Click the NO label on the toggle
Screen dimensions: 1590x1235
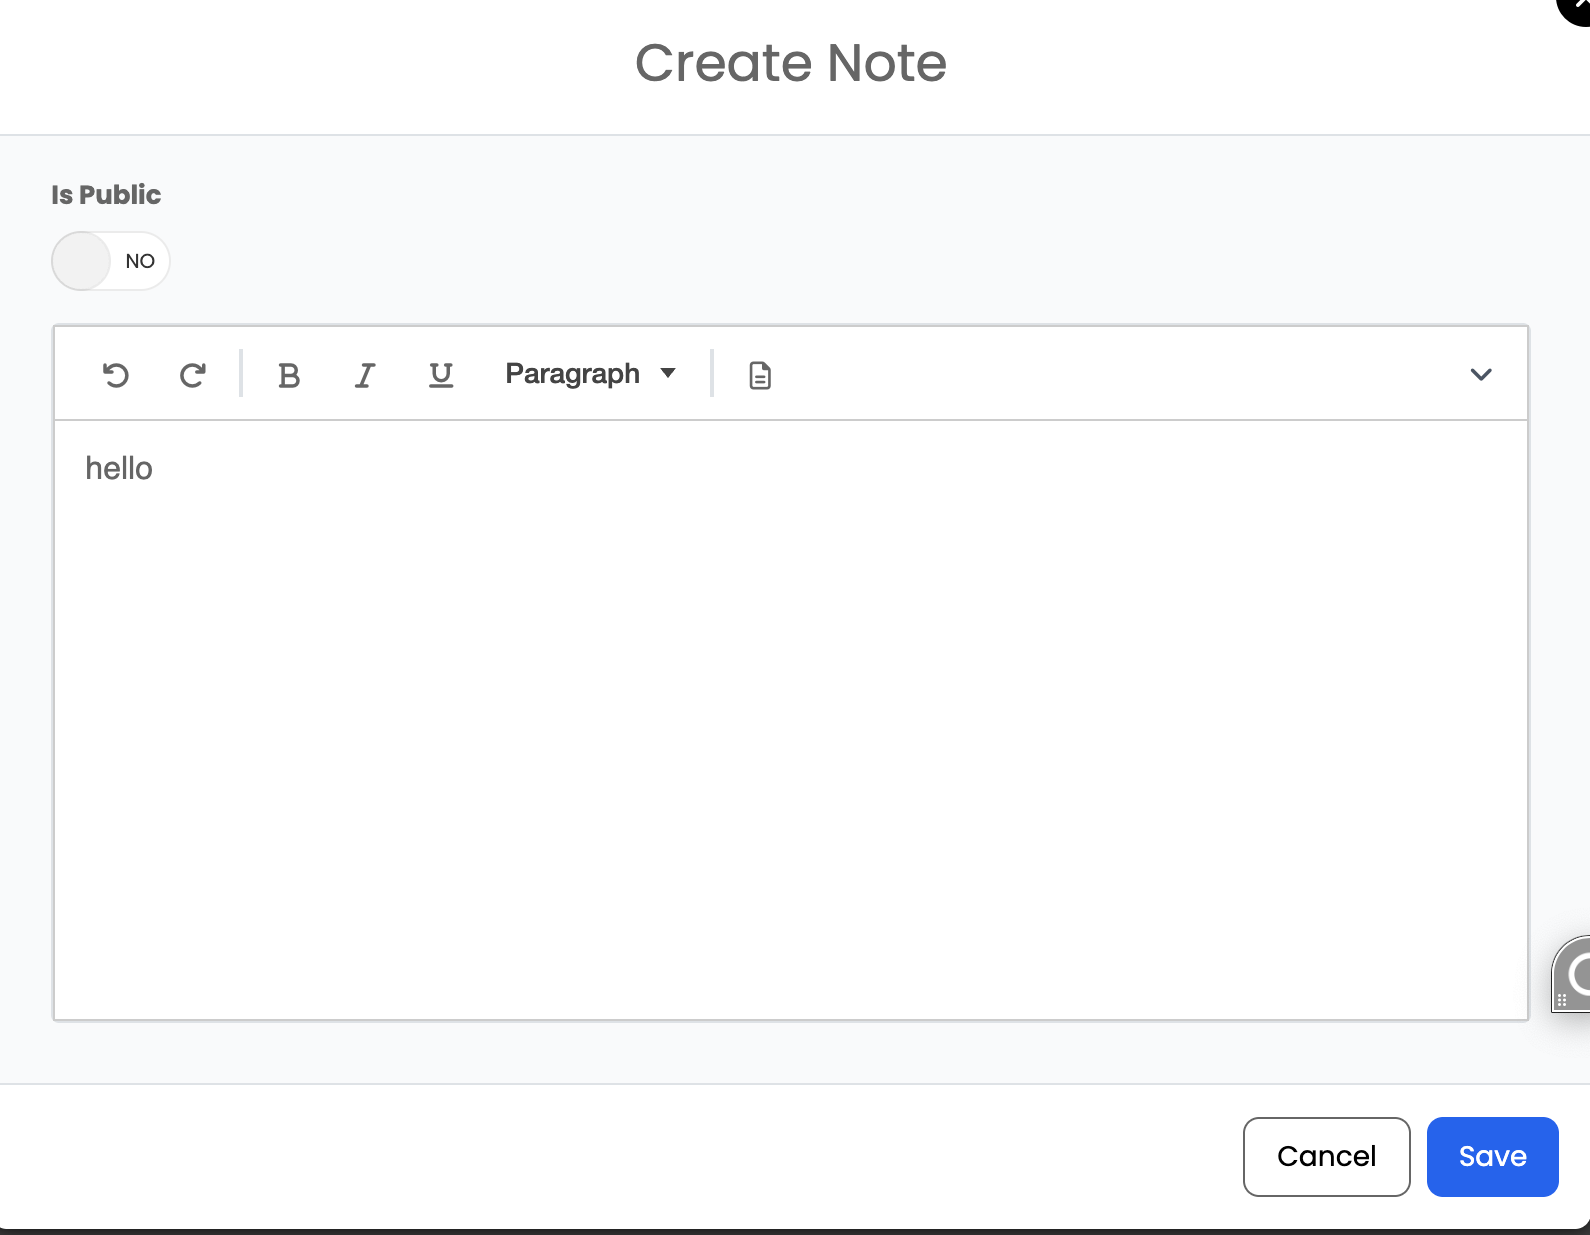[140, 261]
